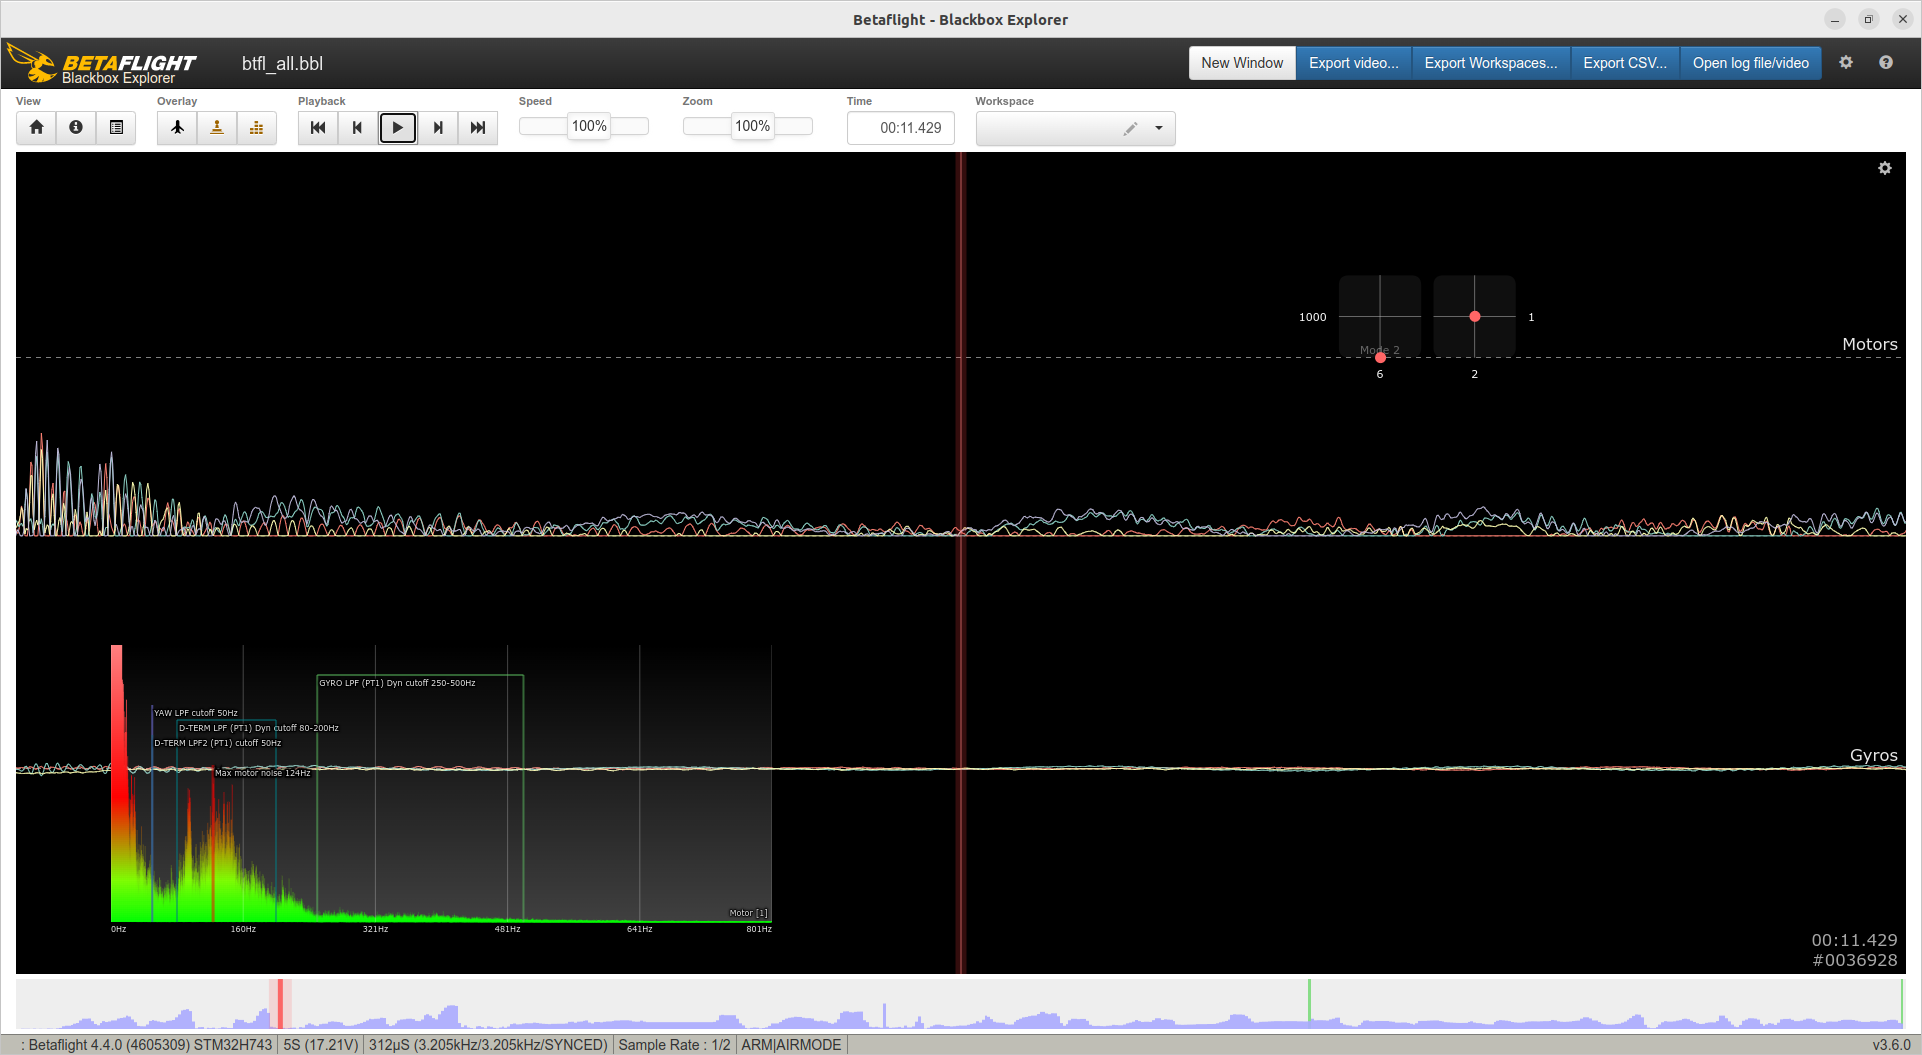Viewport: 1922px width, 1055px height.
Task: Click the Motor [1] analyser label
Action: tap(748, 913)
